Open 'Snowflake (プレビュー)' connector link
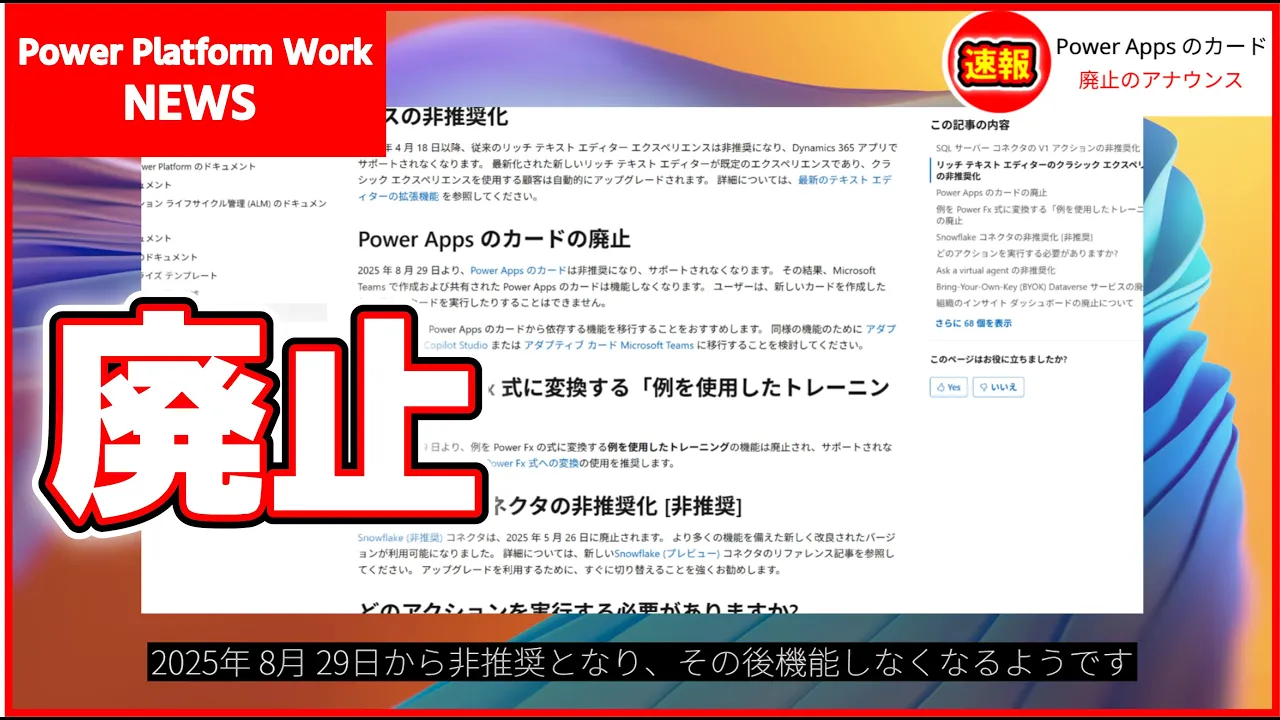 [667, 553]
